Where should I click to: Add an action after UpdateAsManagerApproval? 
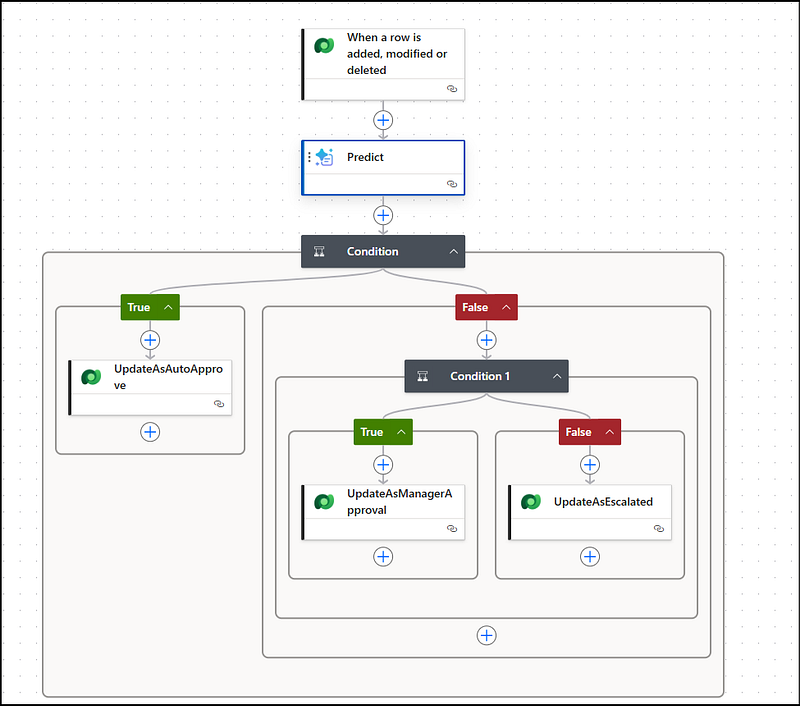pos(383,557)
